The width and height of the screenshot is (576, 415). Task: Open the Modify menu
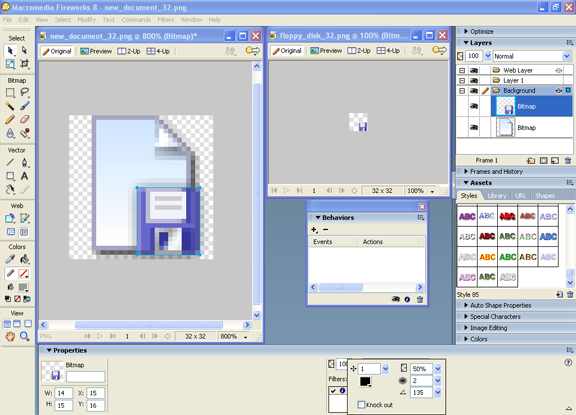(x=86, y=20)
